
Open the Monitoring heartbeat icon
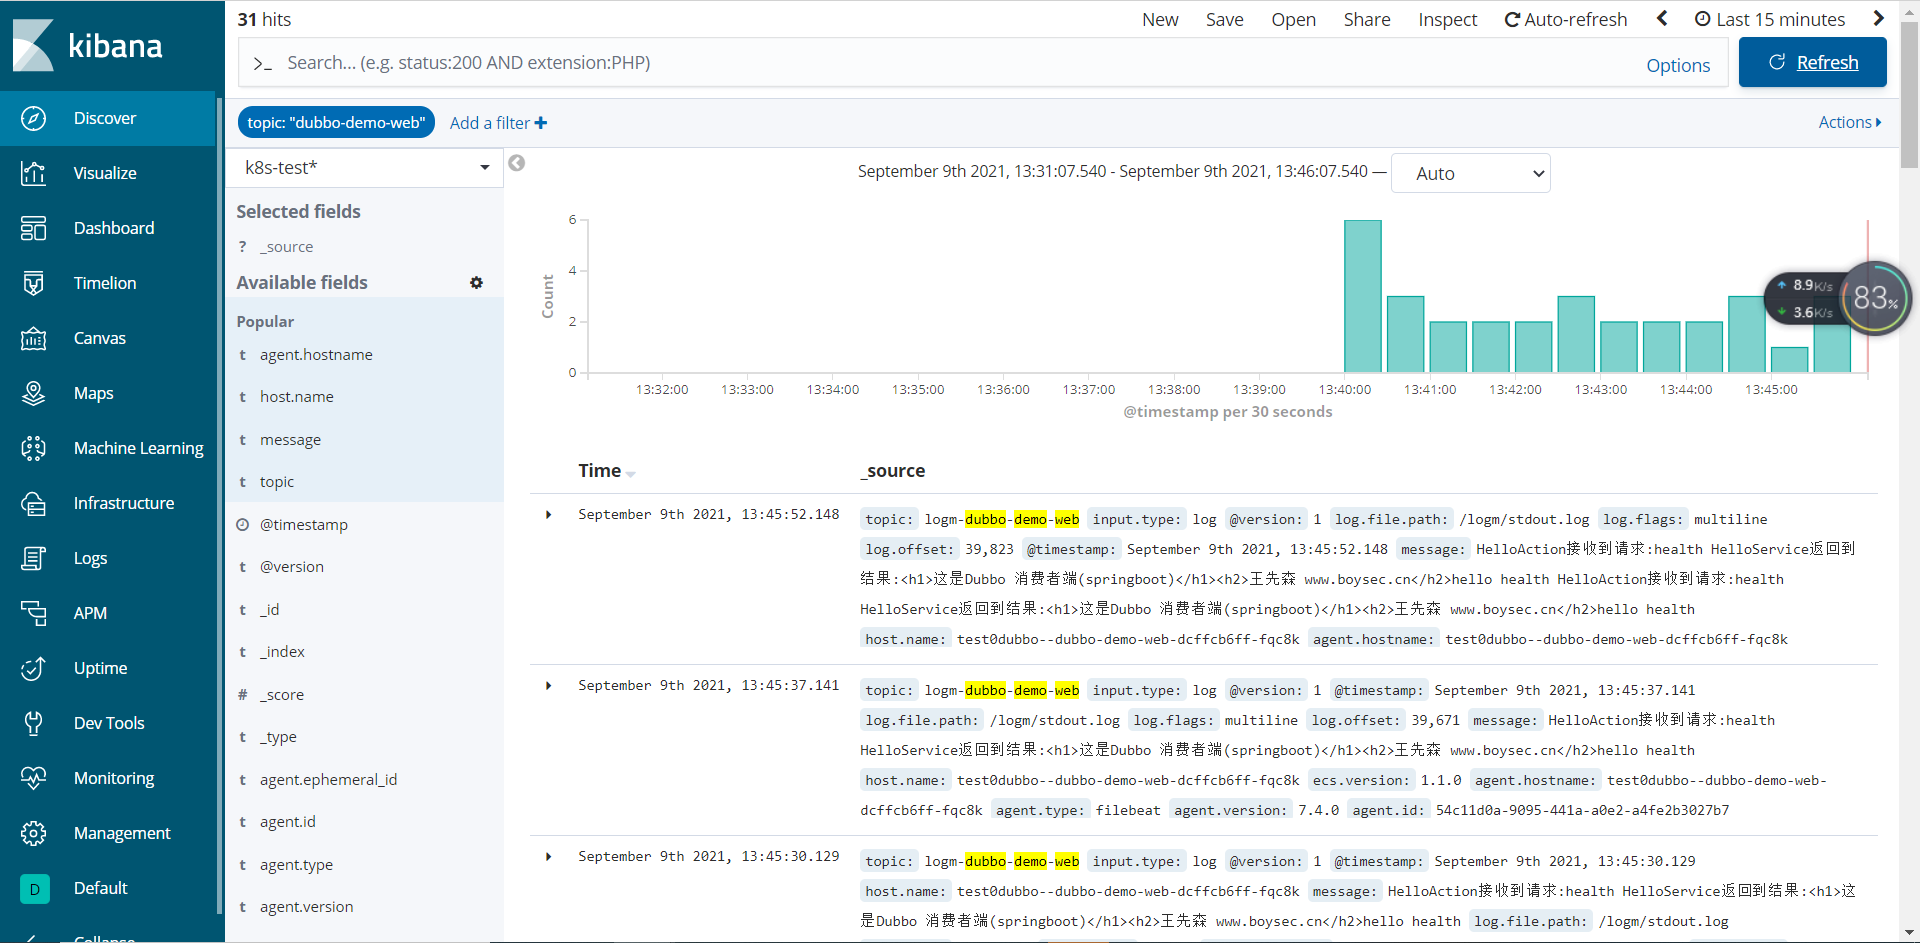(33, 778)
